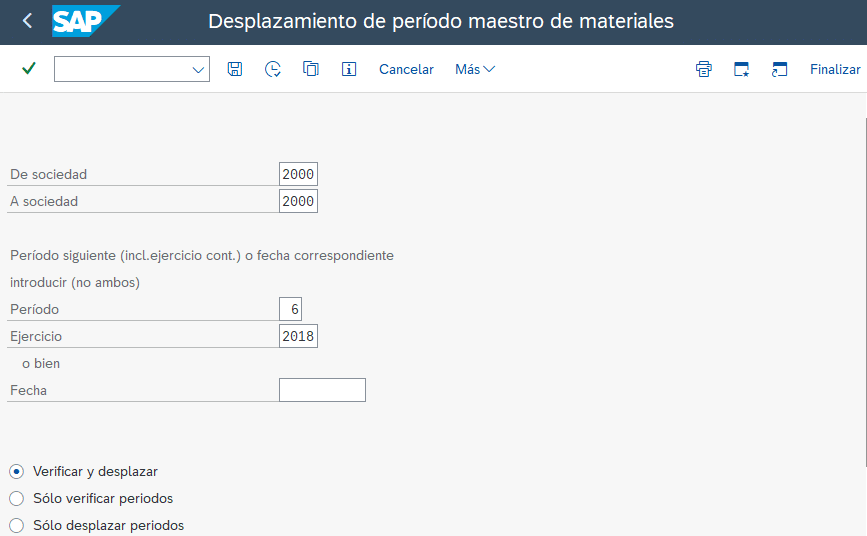
Task: Choose Sólo desplazar periodos radio option
Action: [x=16, y=525]
